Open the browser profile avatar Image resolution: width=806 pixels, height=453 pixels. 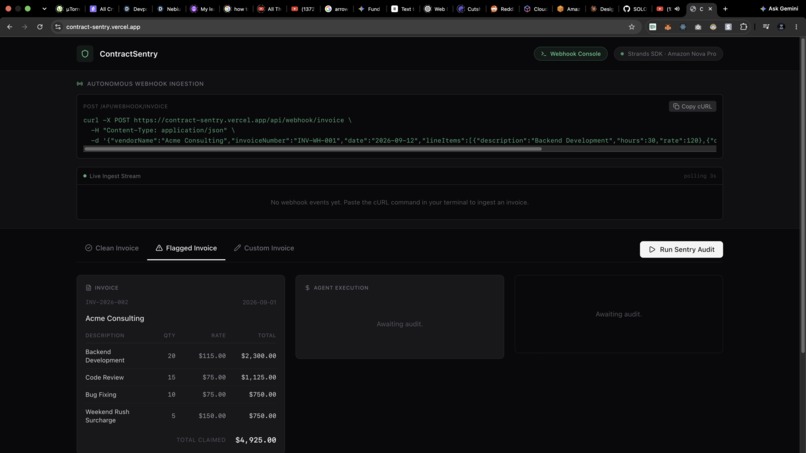tap(781, 27)
